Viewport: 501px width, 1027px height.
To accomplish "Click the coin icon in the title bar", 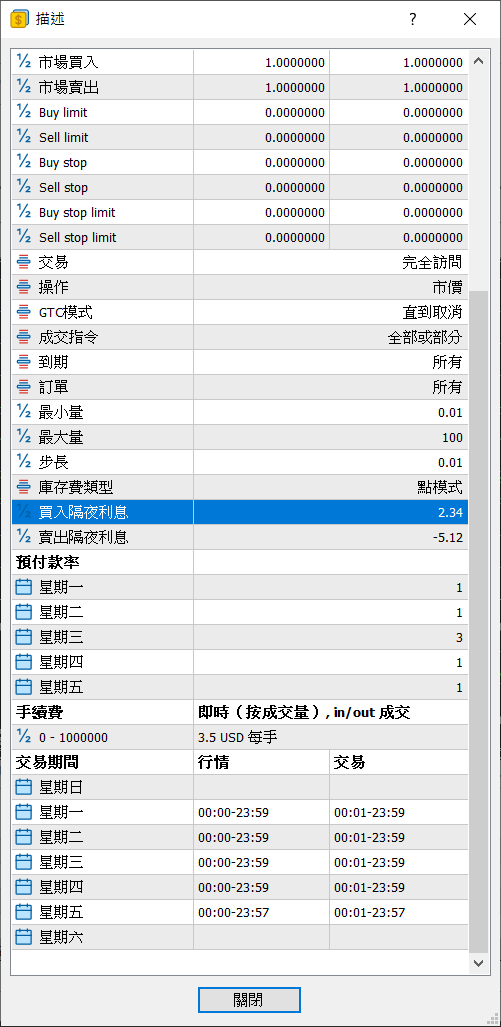I will [x=20, y=19].
